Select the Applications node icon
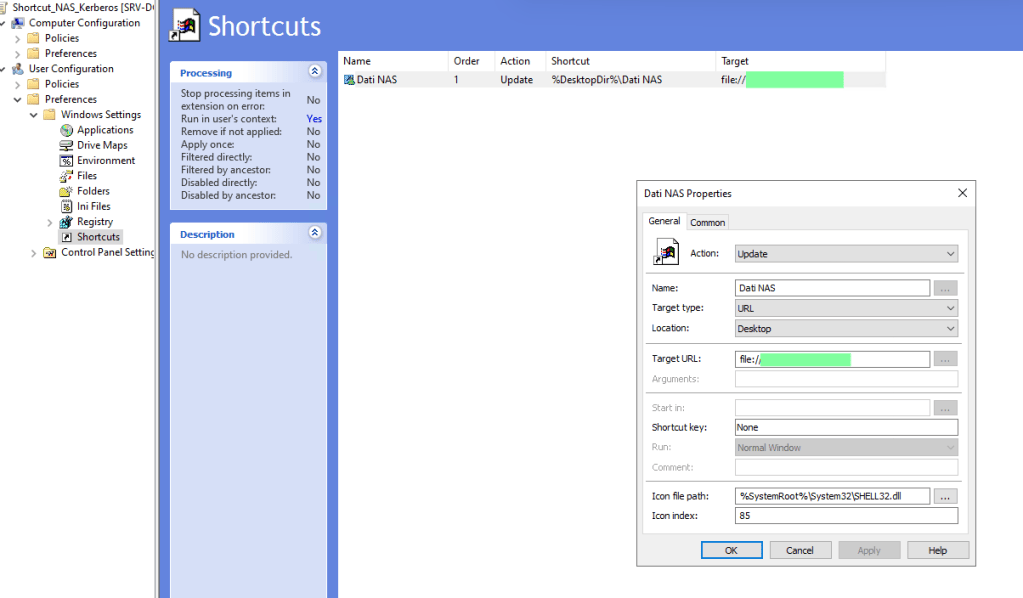 [66, 130]
